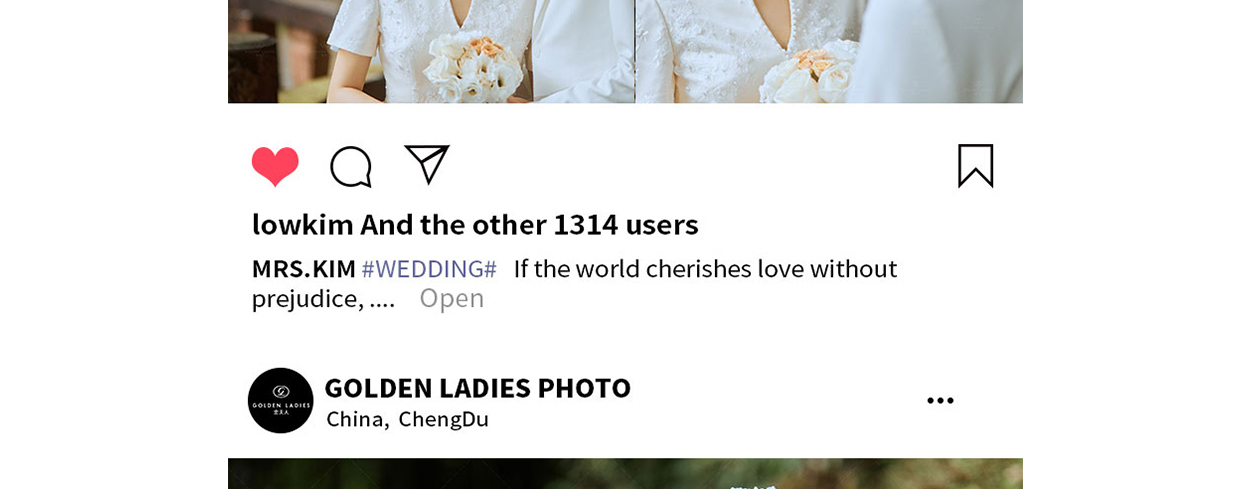Screen dimensions: 1250x489
Task: Open lowkim's profile from the likes line
Action: click(302, 224)
